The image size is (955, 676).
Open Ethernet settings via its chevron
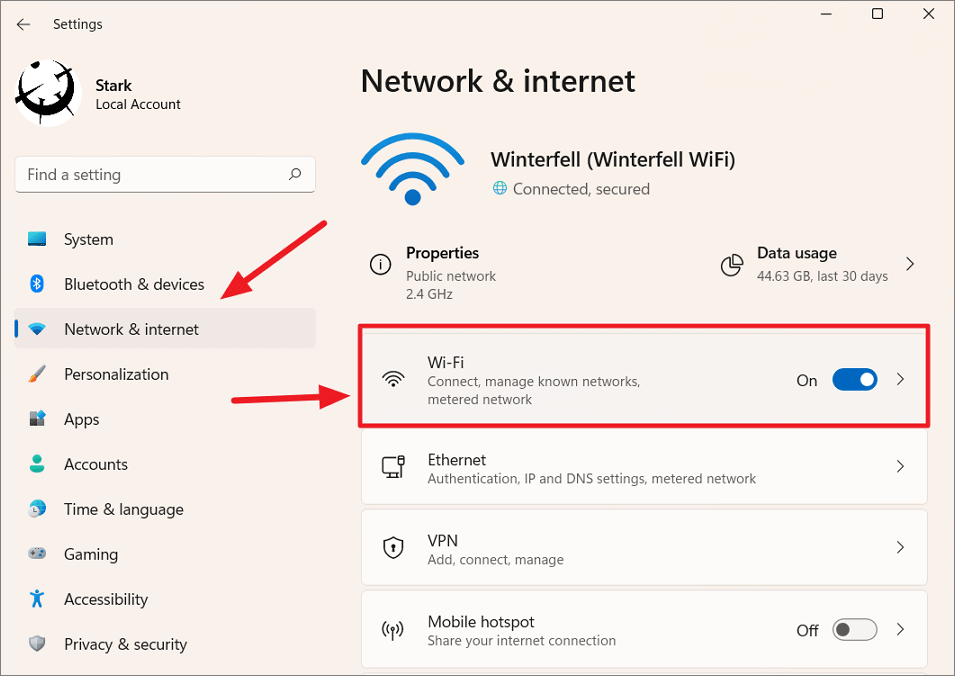click(899, 466)
